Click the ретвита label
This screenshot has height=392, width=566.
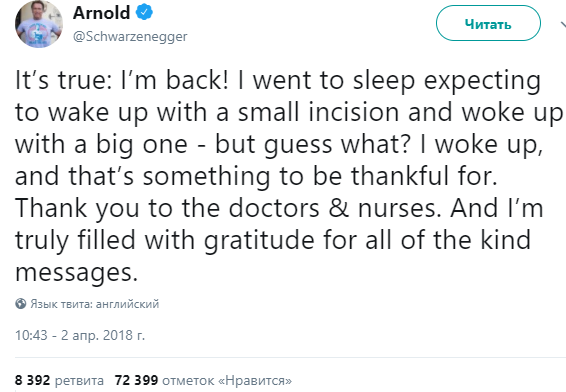79,380
